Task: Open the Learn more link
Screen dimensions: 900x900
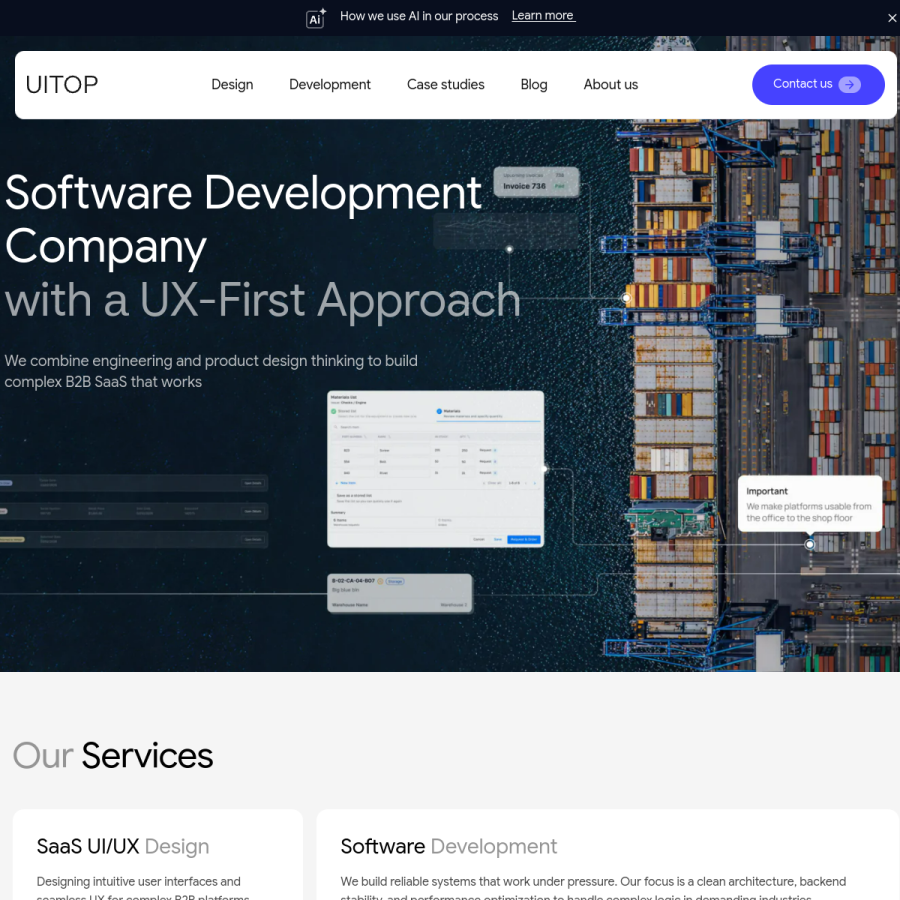Action: tap(543, 15)
